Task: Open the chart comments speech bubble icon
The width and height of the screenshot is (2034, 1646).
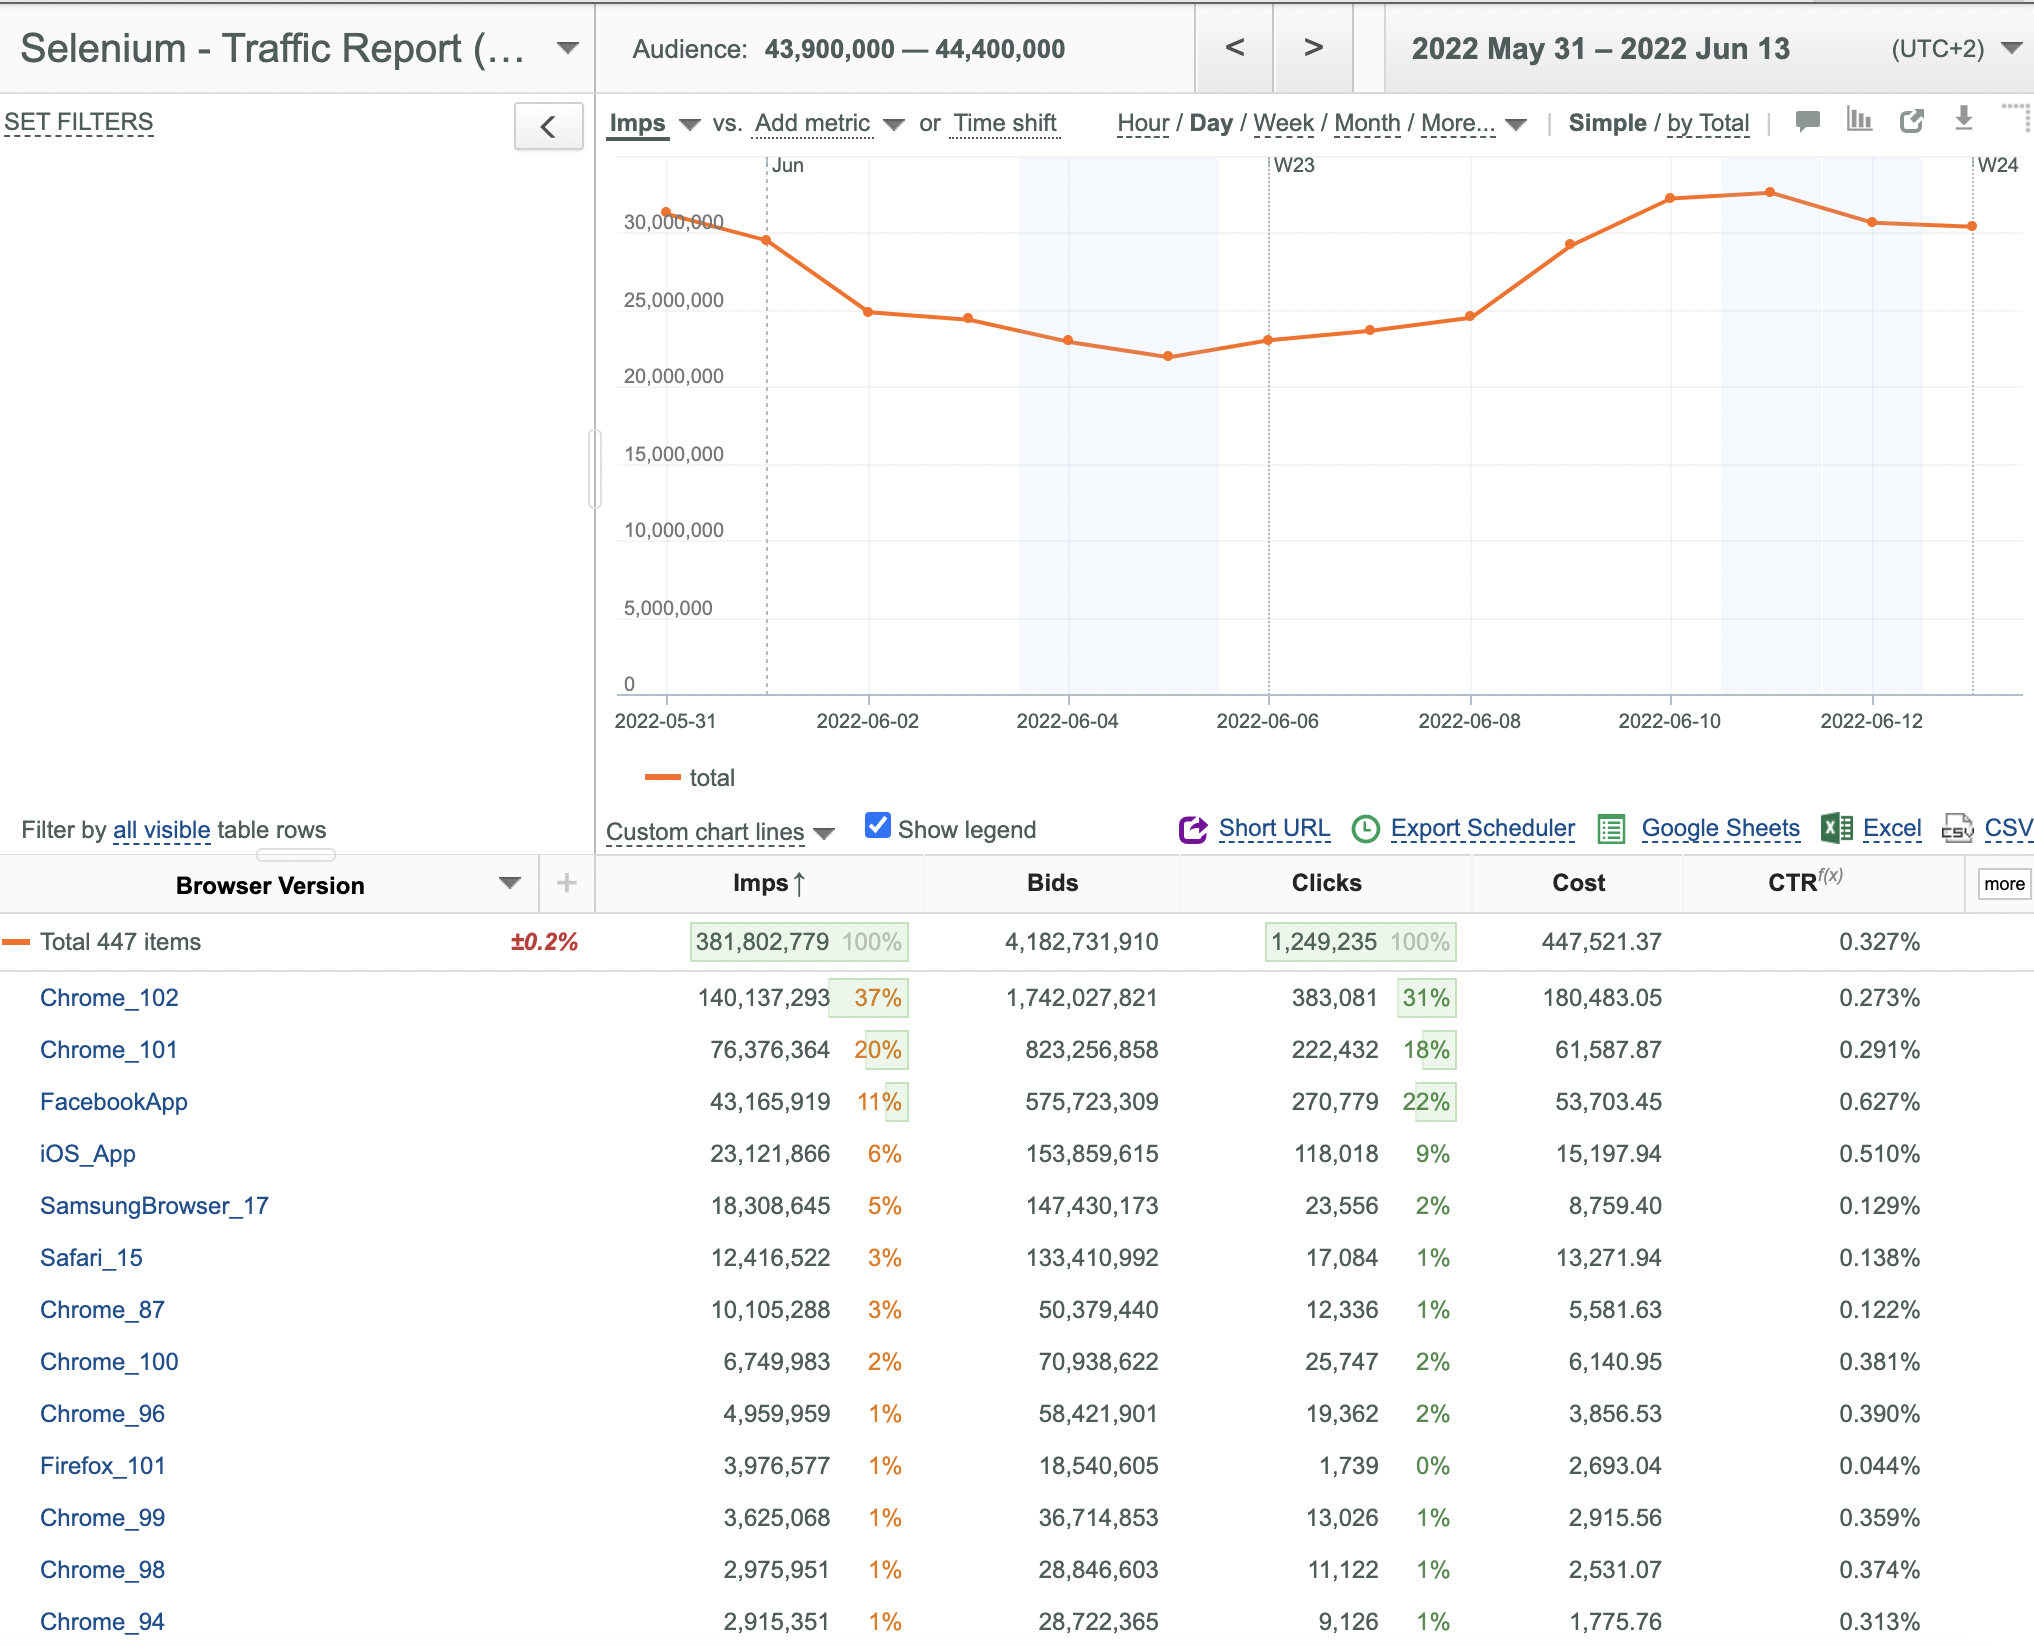Action: tap(1807, 122)
